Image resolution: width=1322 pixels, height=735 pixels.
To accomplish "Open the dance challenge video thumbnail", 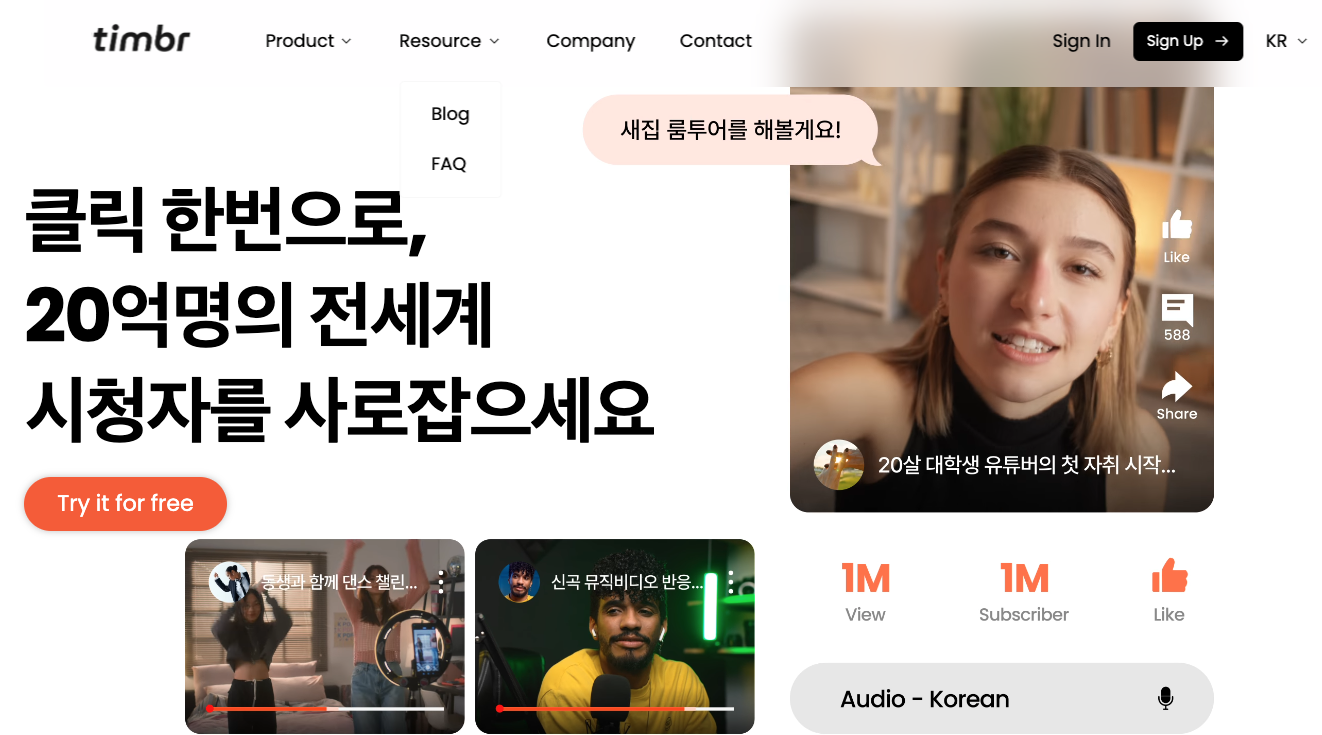I will click(325, 637).
